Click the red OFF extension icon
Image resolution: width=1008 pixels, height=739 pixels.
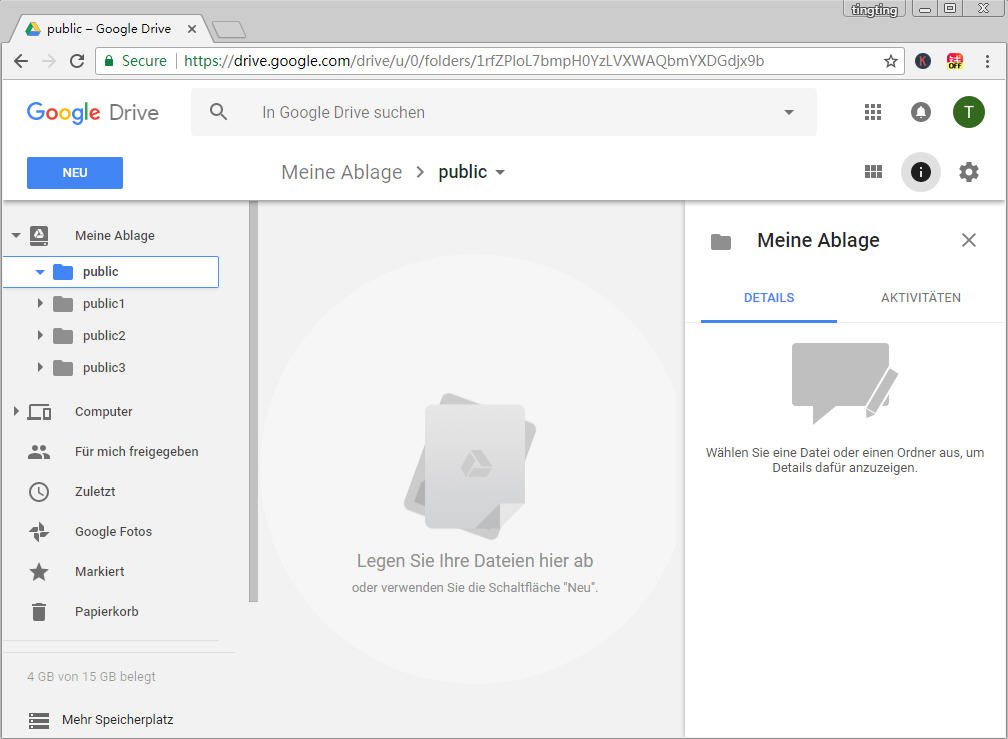tap(955, 61)
